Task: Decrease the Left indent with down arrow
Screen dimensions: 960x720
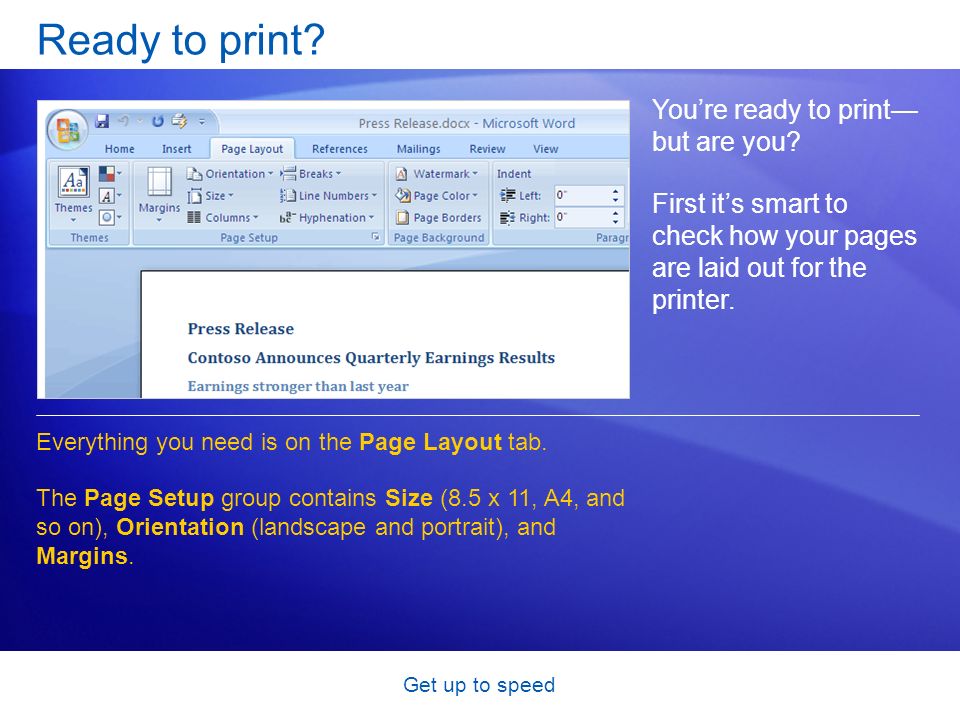Action: 615,201
